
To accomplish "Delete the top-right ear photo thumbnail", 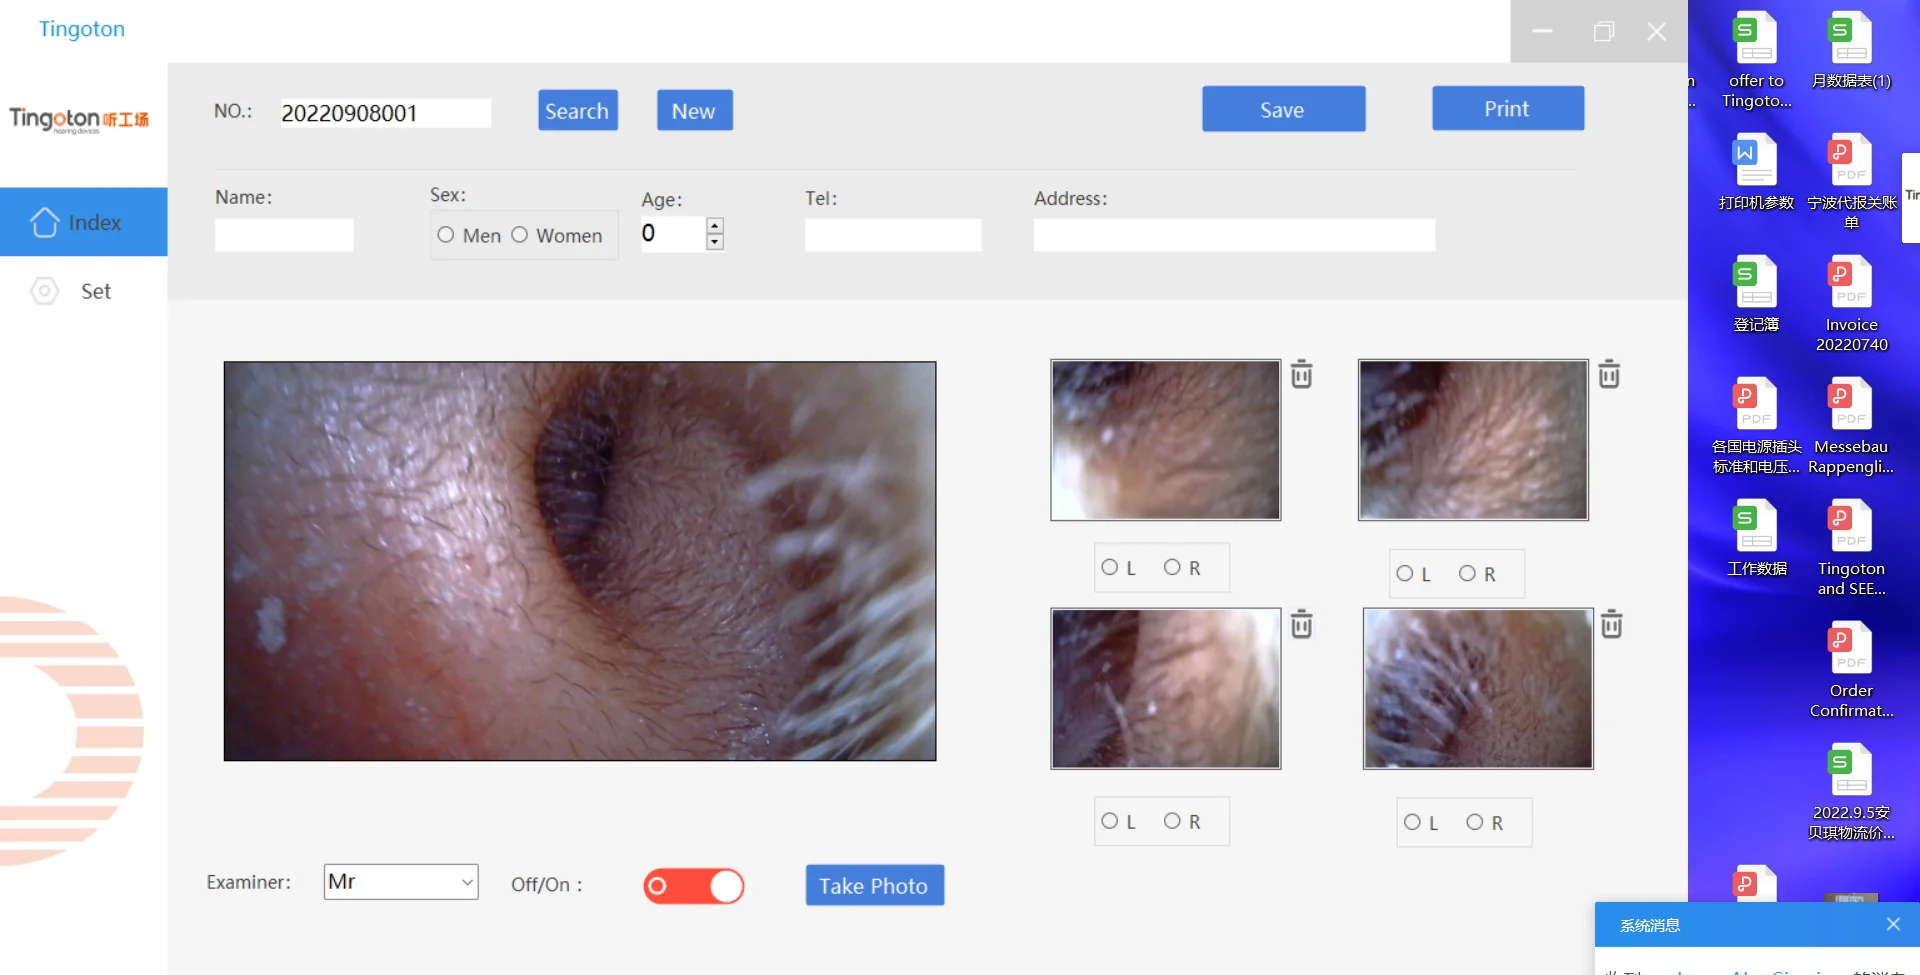I will pos(1608,373).
